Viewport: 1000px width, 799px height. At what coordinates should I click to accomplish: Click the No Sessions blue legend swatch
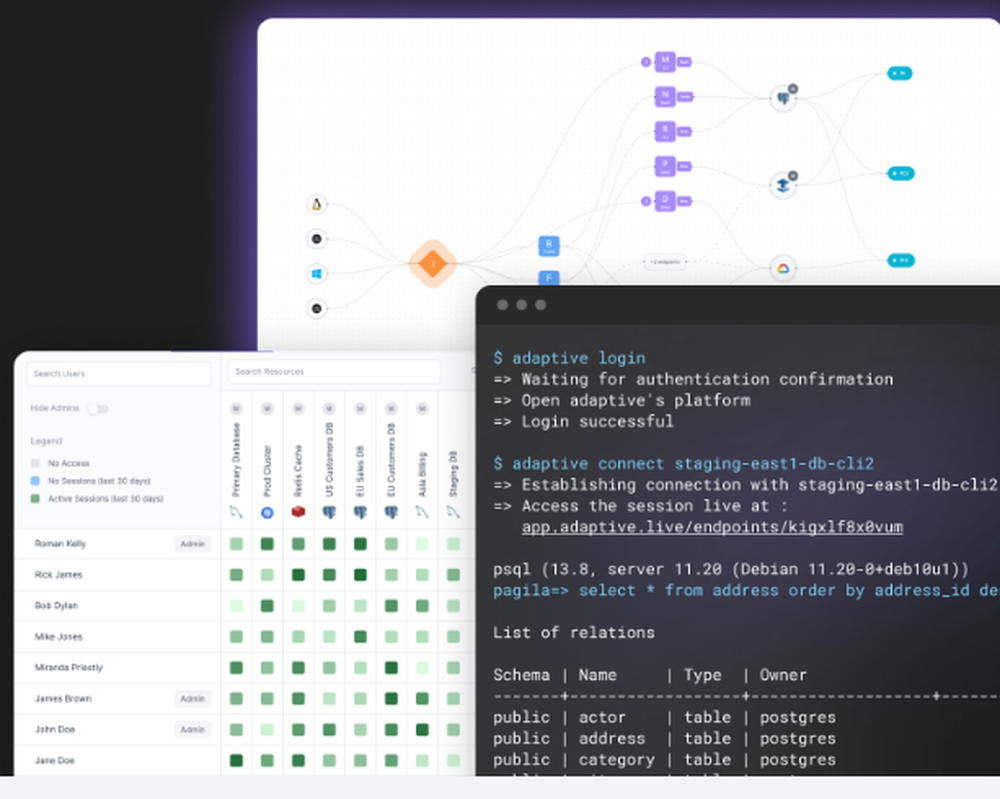pos(35,481)
